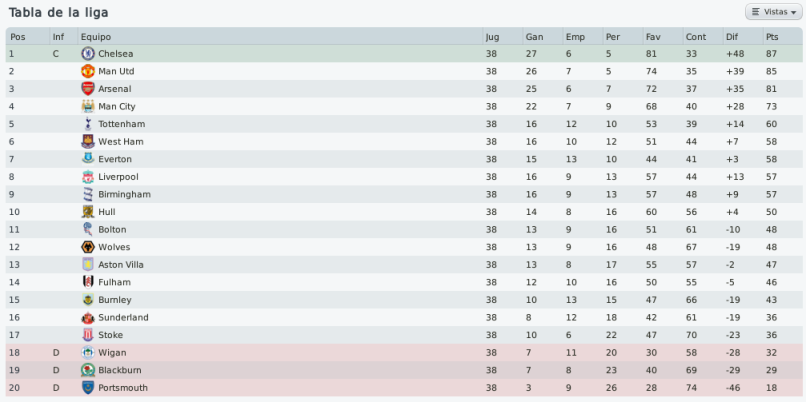The image size is (806, 402).
Task: Click the Aston Villa team name
Action: 121,265
